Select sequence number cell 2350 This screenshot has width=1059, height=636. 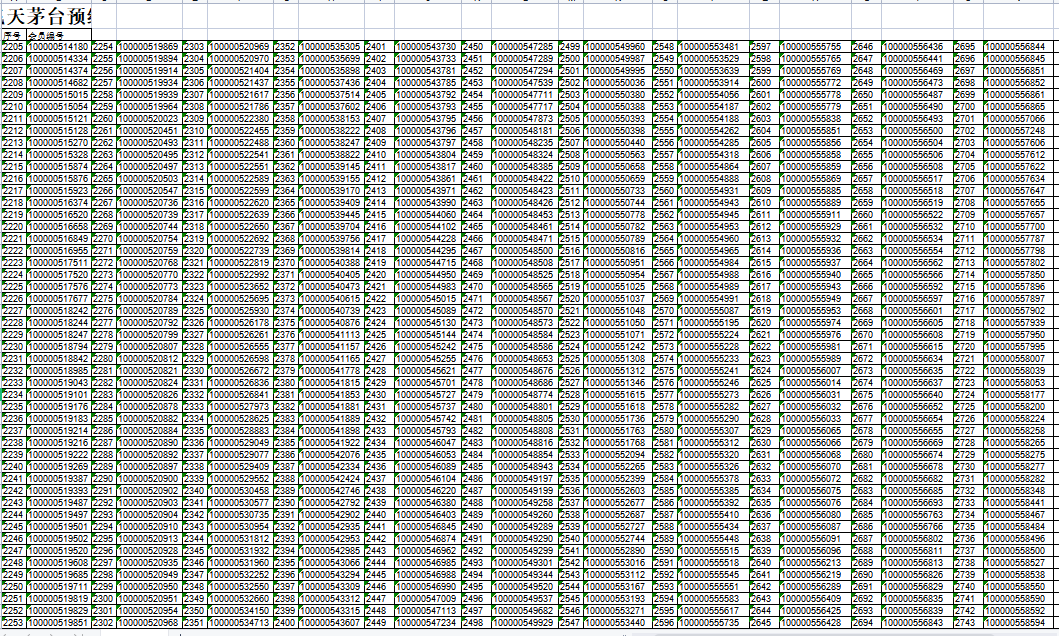195,610
